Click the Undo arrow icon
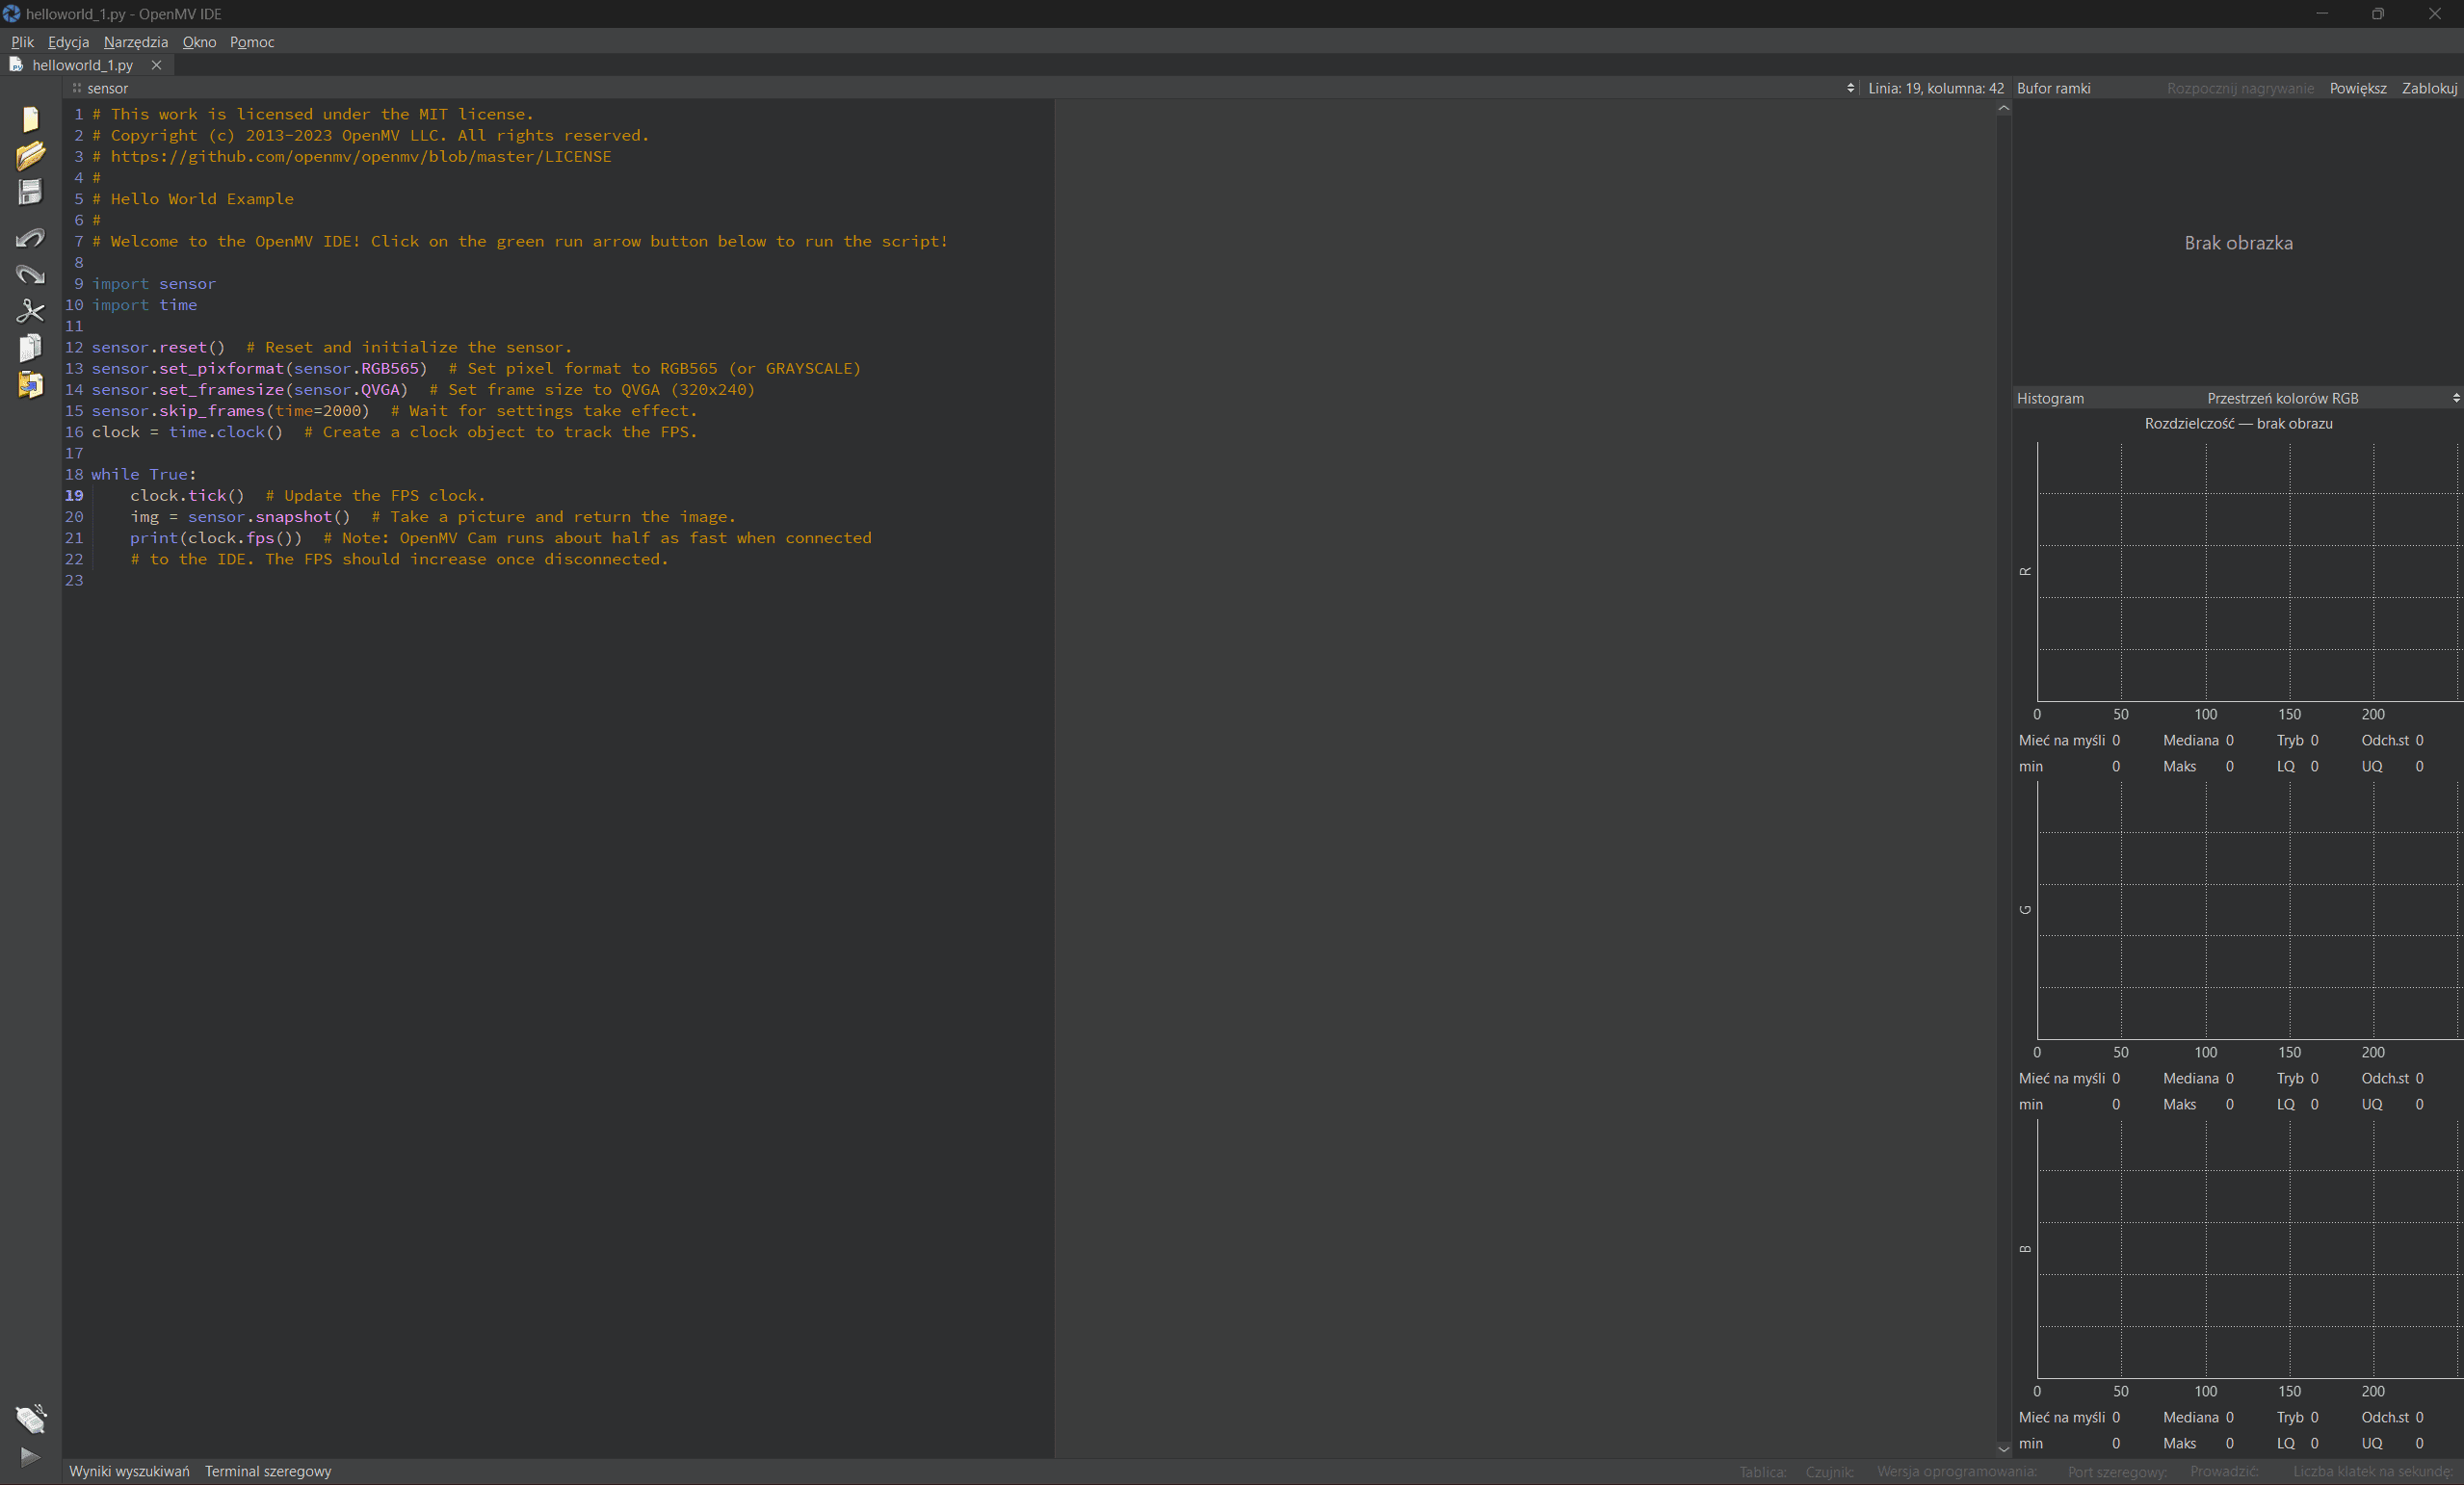The height and width of the screenshot is (1485, 2464). click(x=30, y=237)
